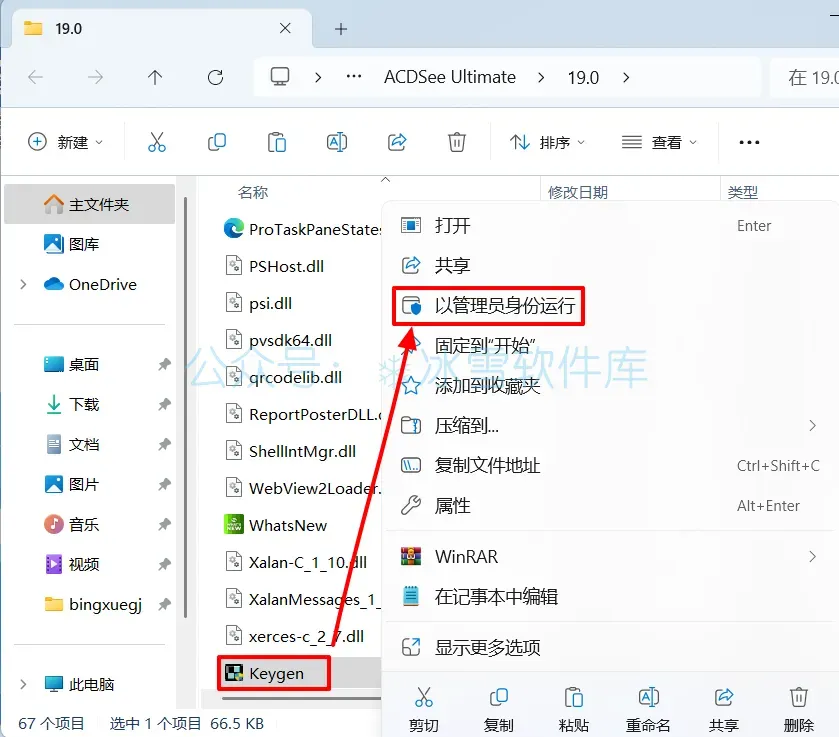The height and width of the screenshot is (737, 839).
Task: Sort by 名称 column header
Action: [x=253, y=192]
